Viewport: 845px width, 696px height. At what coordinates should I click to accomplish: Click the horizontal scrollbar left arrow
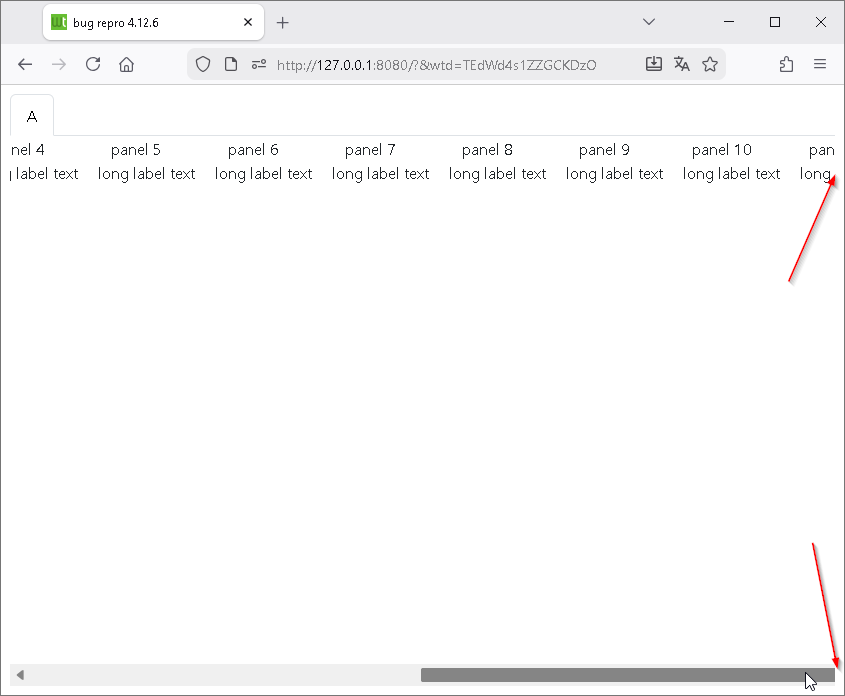click(x=19, y=675)
